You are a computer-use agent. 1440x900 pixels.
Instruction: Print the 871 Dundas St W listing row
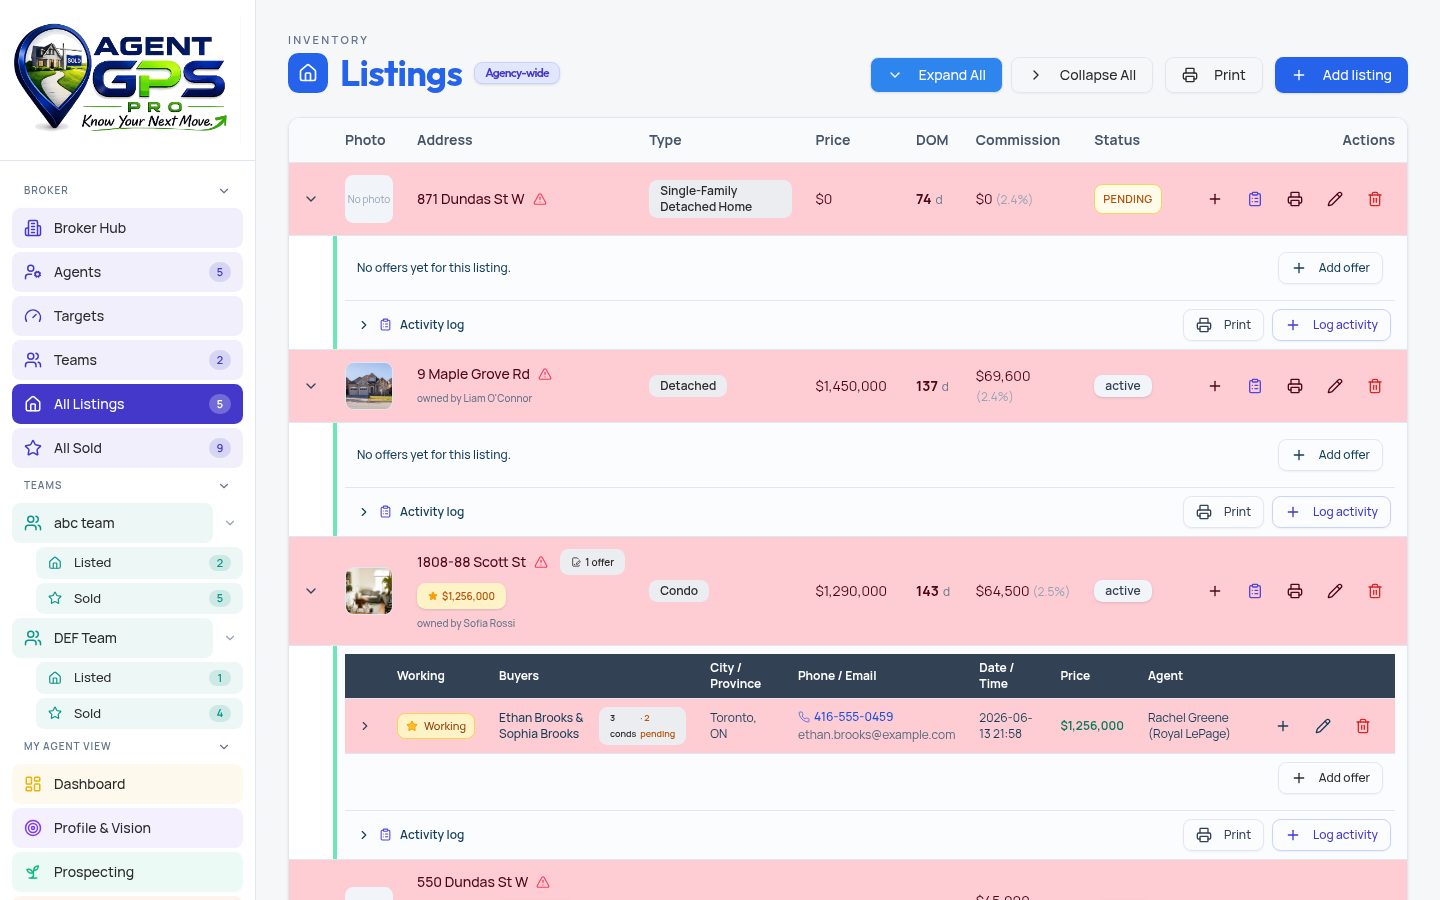(x=1295, y=199)
